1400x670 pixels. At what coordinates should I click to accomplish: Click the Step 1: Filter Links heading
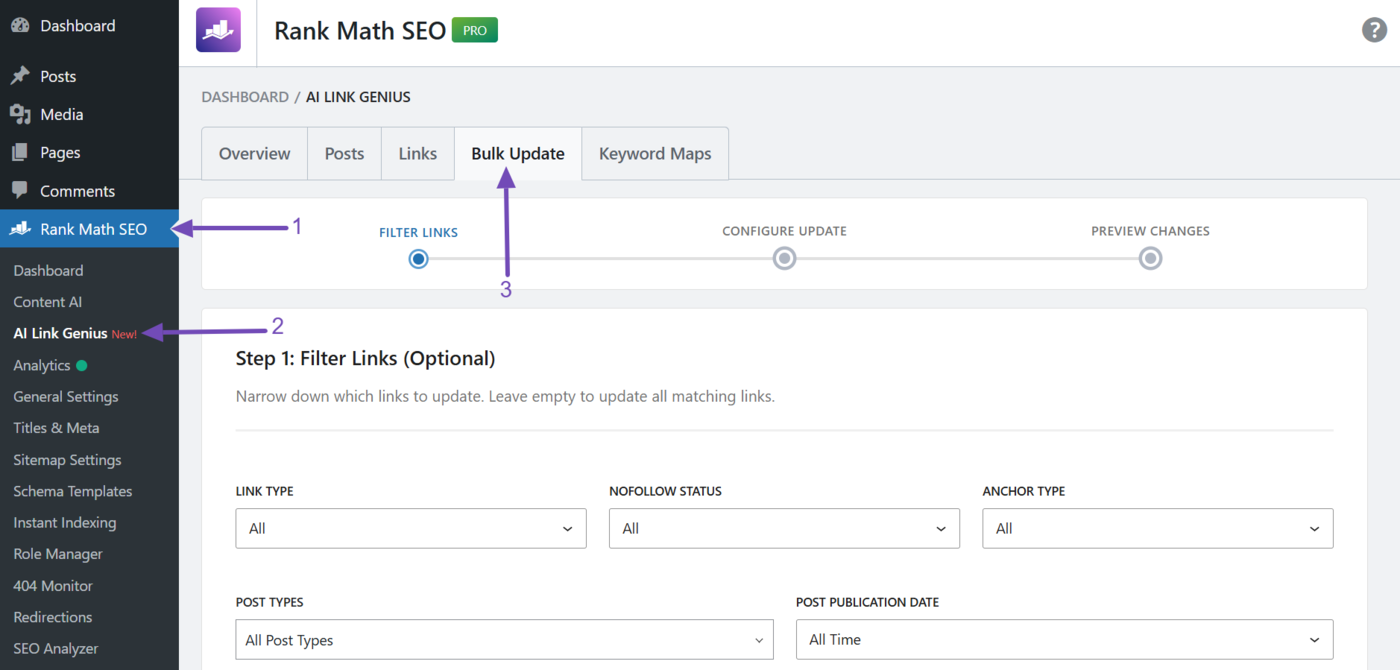pos(366,359)
